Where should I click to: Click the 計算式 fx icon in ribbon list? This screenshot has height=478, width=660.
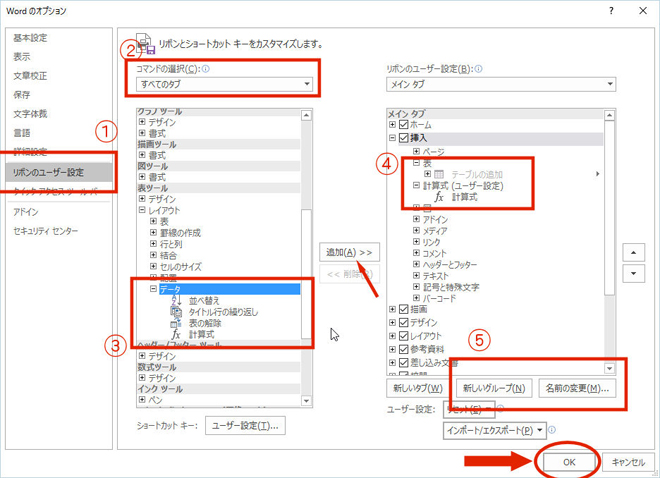438,198
